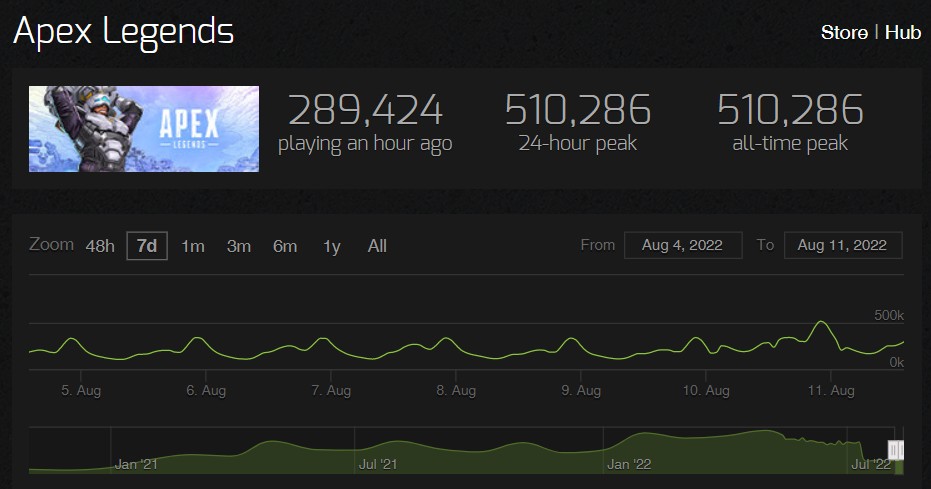931x489 pixels.
Task: Click the Apex Legends banner image
Action: click(144, 129)
